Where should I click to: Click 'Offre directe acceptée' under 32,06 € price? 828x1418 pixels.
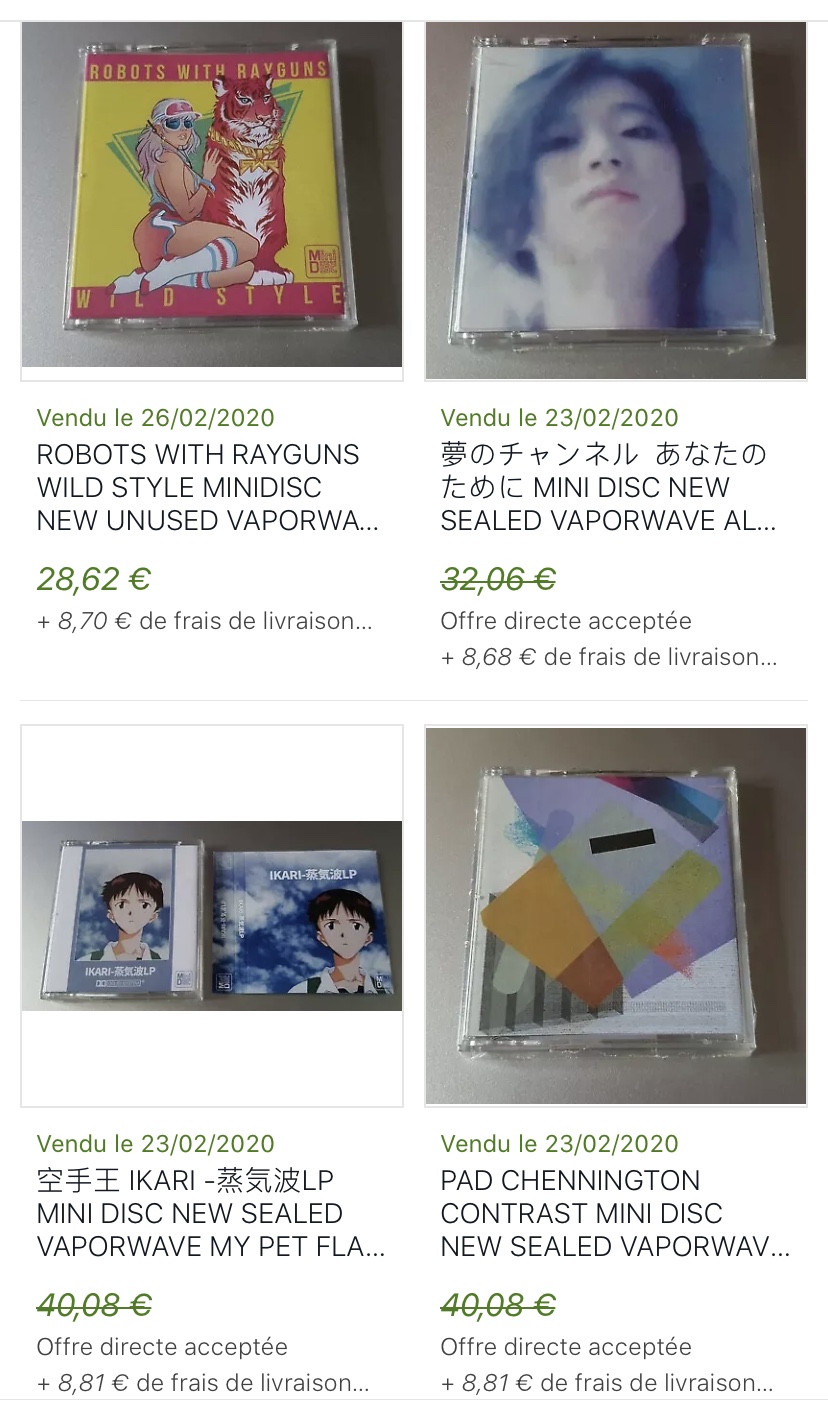click(566, 621)
